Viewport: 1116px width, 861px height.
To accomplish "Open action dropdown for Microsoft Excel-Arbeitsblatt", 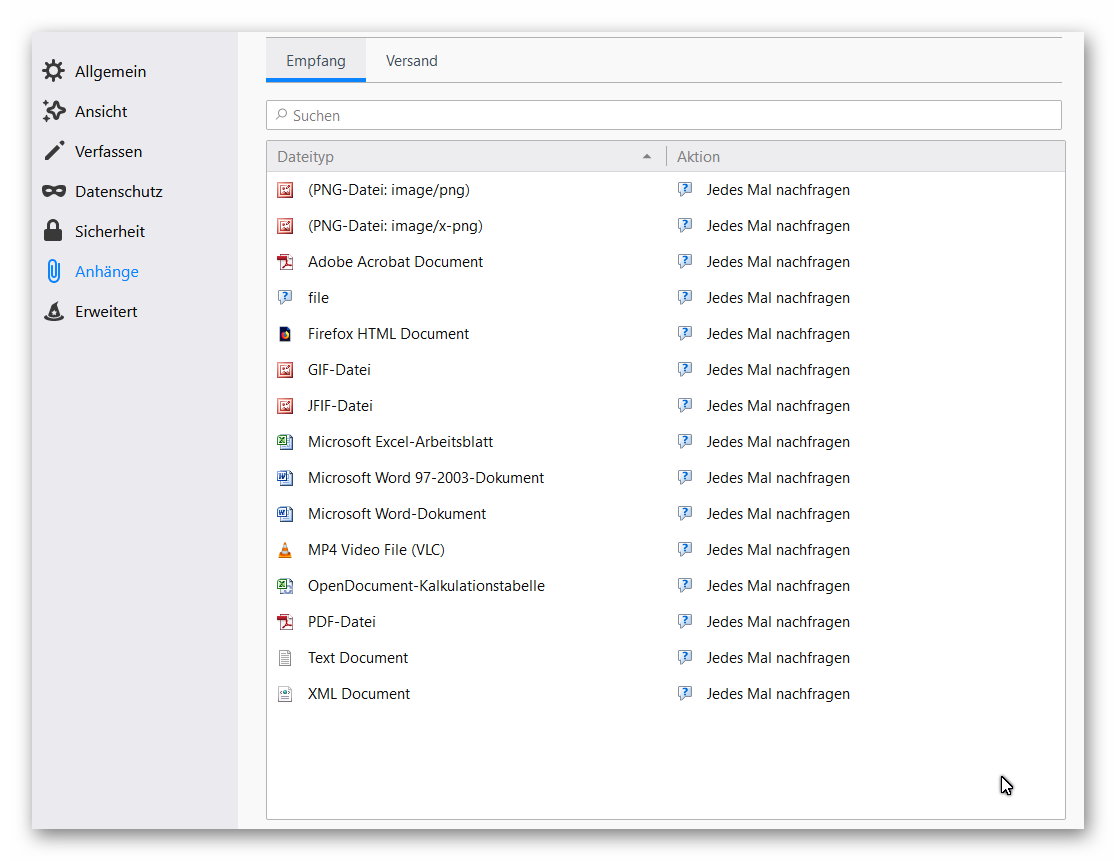I will (x=777, y=442).
